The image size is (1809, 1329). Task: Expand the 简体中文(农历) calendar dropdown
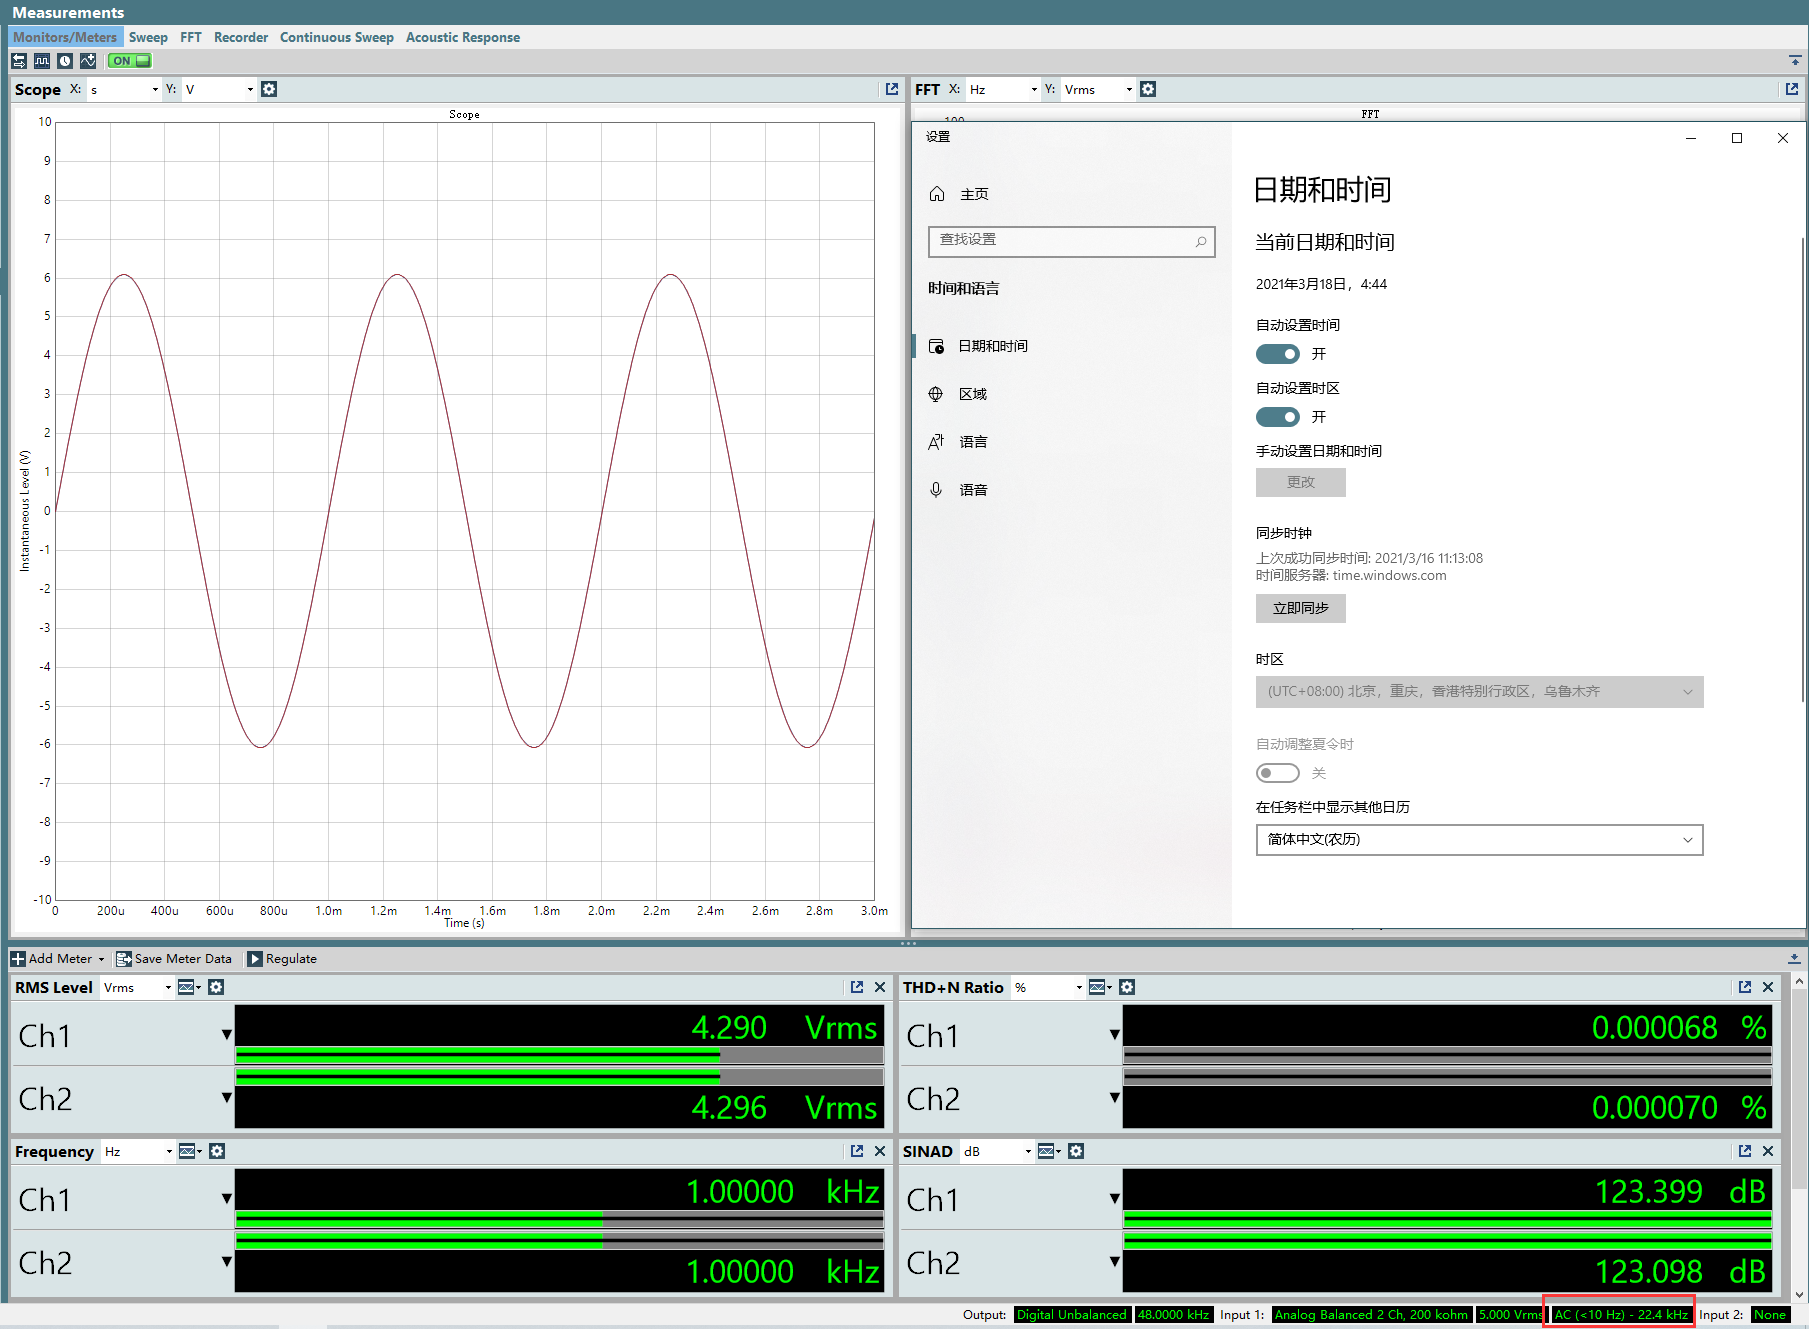pos(1479,839)
